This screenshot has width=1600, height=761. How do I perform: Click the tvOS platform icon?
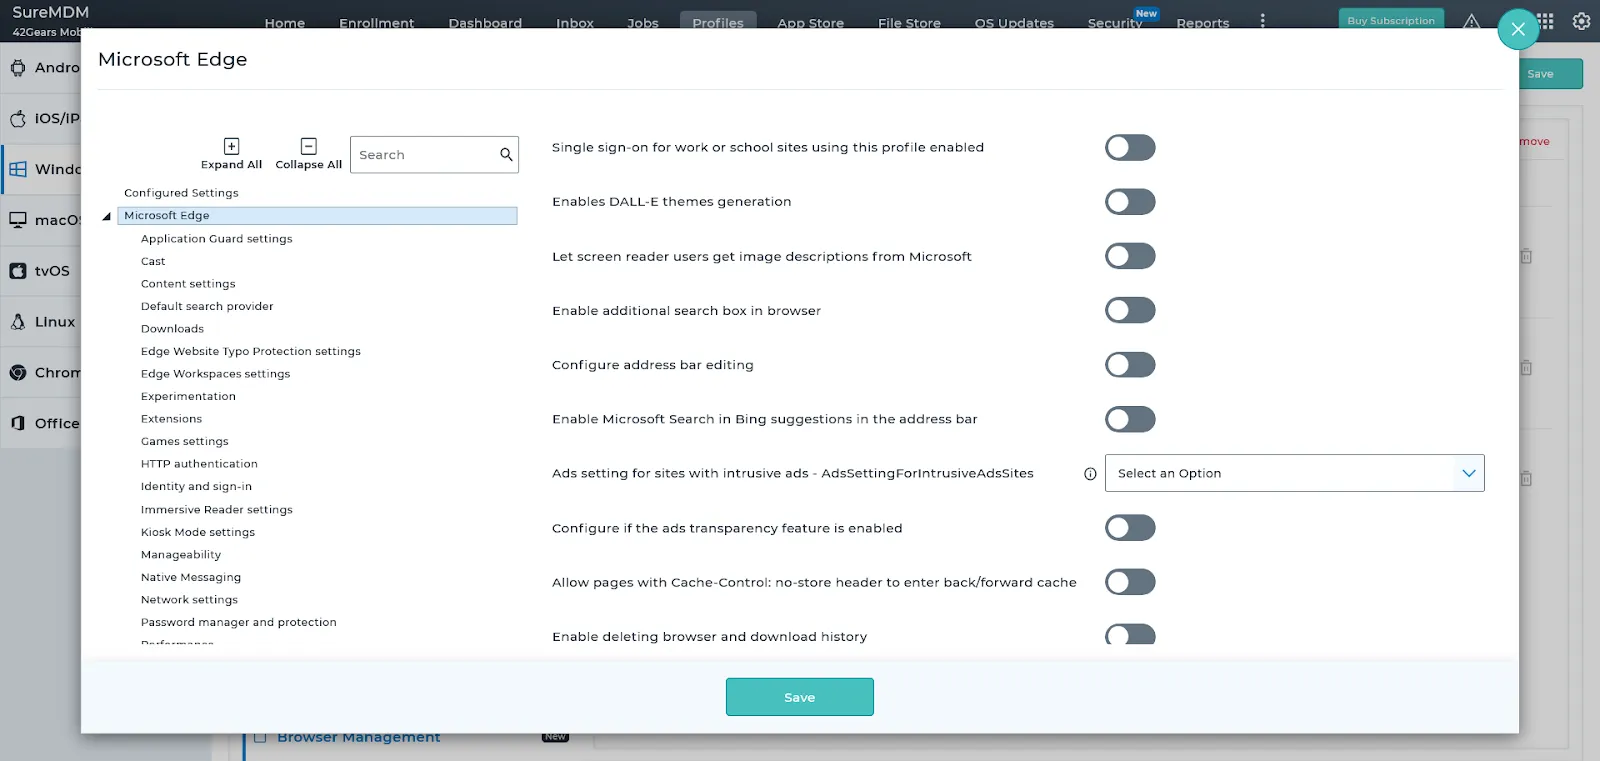coord(18,271)
